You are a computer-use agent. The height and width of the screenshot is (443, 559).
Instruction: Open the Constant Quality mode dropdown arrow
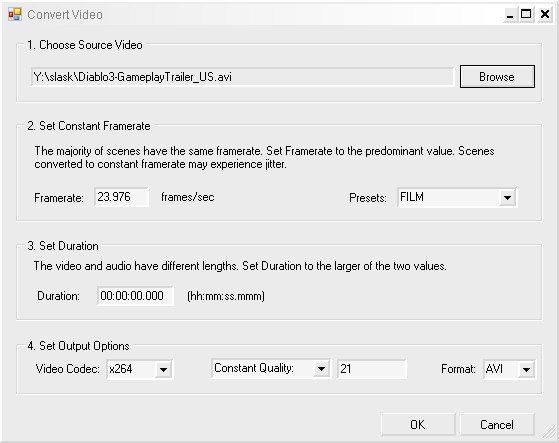(x=321, y=369)
